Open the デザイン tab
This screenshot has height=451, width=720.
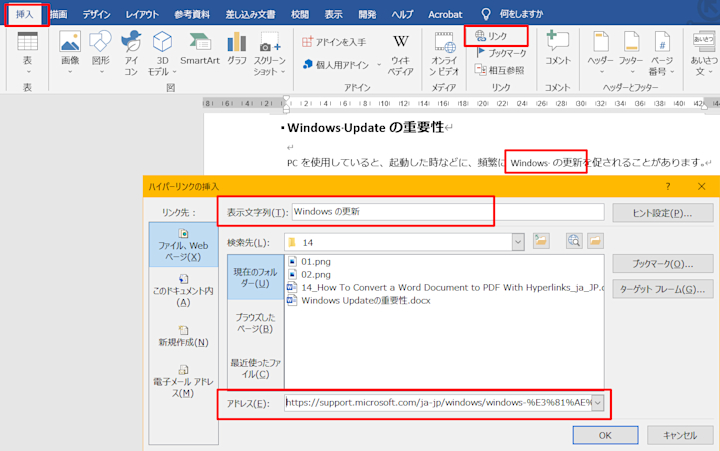tap(96, 14)
